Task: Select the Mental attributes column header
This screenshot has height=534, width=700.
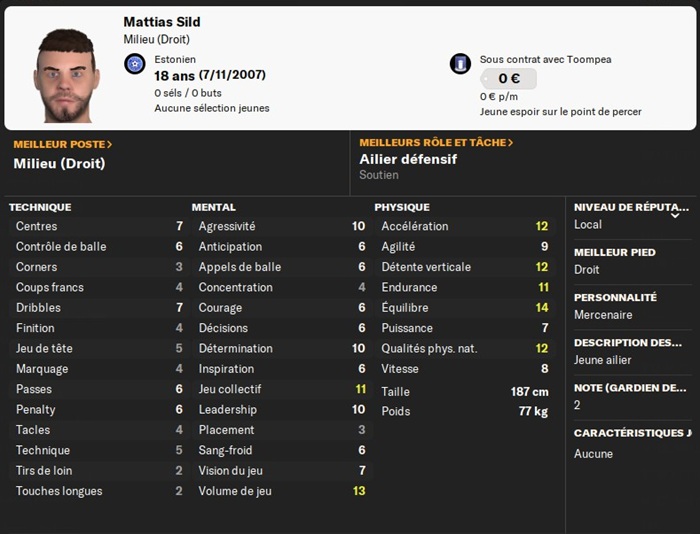Action: tap(213, 207)
